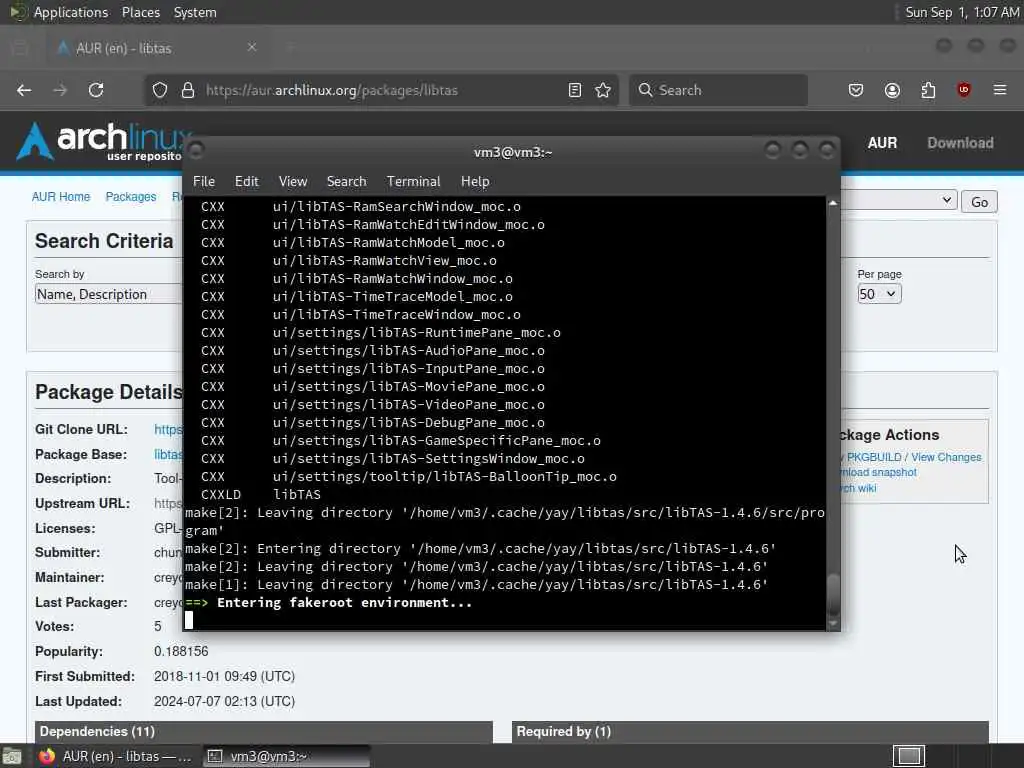
Task: Reload the AUR page
Action: tap(96, 90)
